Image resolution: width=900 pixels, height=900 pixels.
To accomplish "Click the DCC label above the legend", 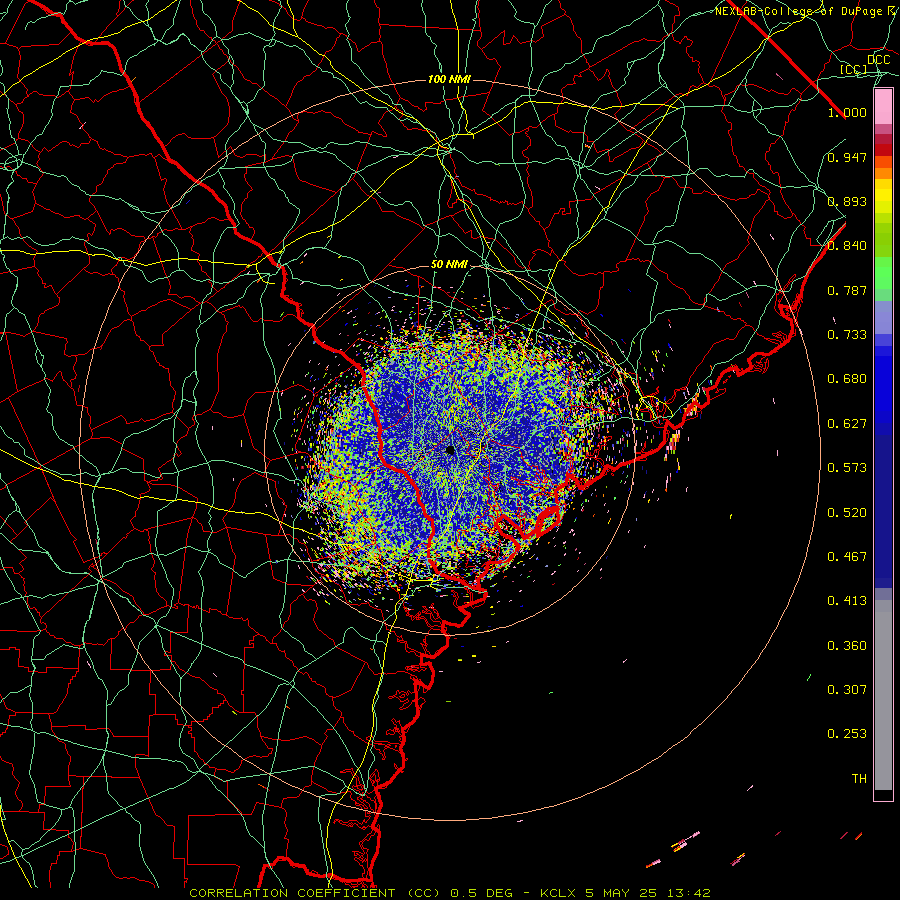I will coord(879,60).
